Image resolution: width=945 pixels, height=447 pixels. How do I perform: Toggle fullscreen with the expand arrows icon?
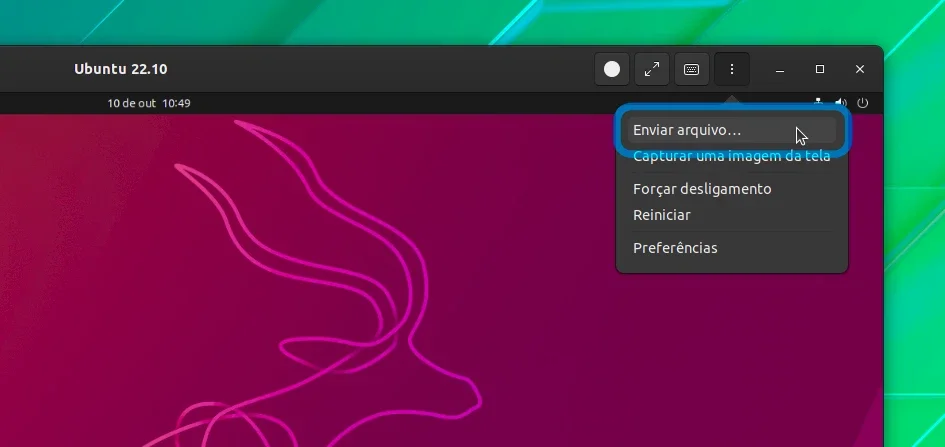651,69
